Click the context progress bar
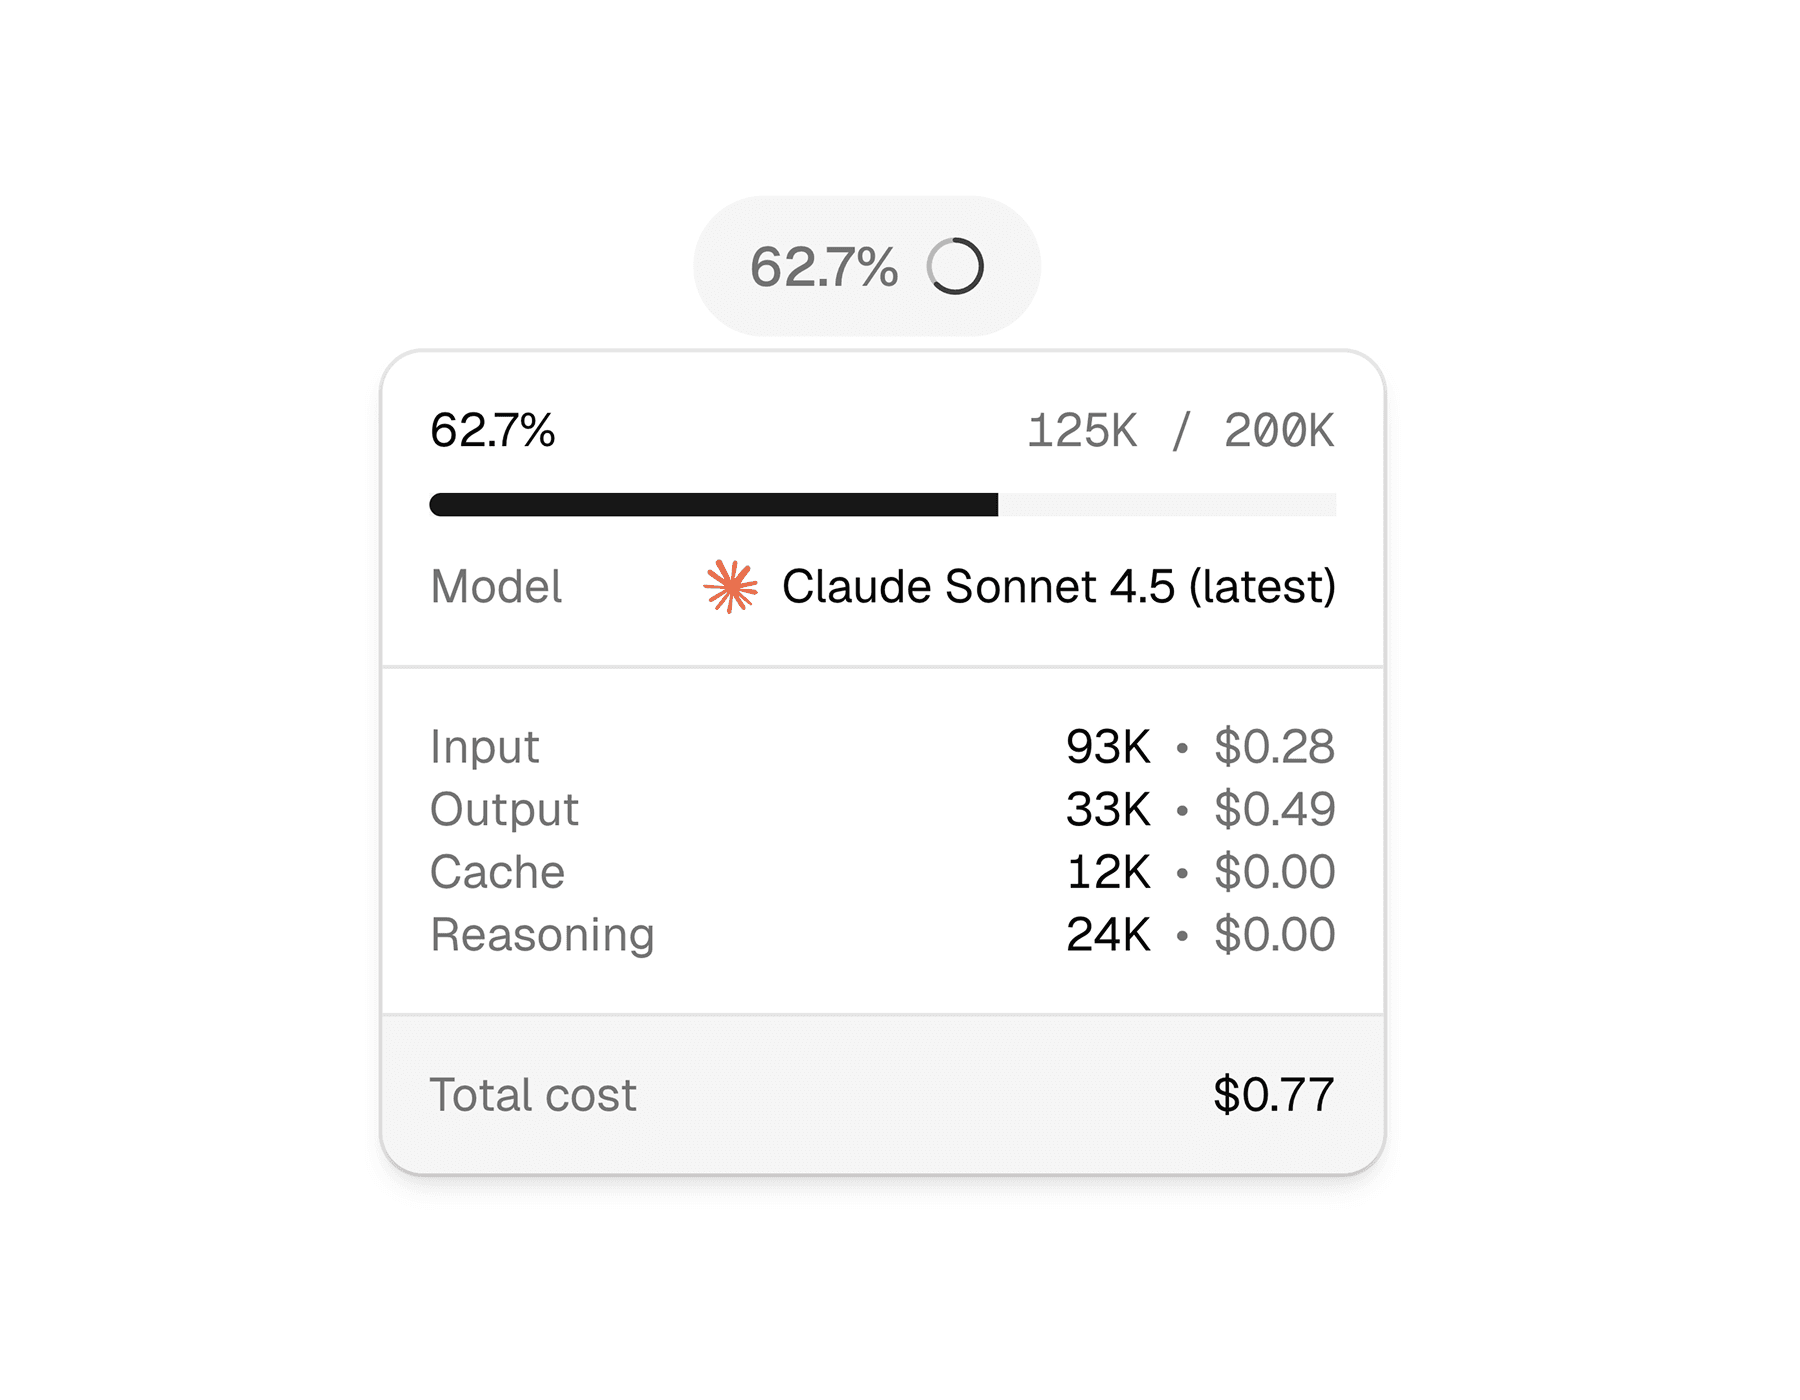Viewport: 1800px width, 1400px height. click(882, 505)
